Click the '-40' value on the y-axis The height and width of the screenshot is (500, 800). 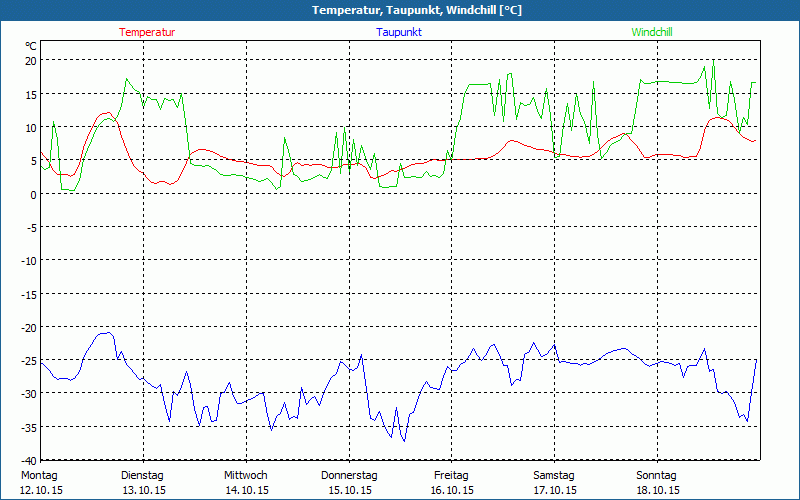[x=29, y=461]
